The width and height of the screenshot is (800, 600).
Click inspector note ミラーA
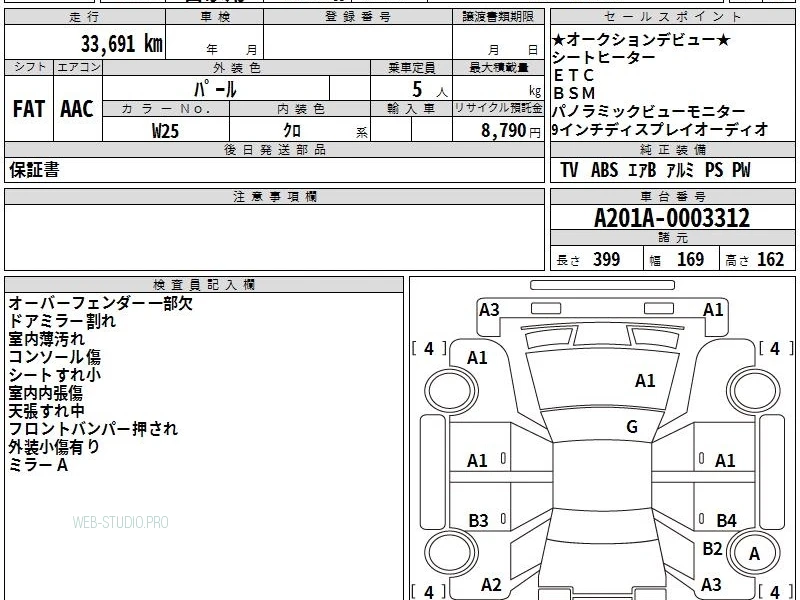click(38, 465)
